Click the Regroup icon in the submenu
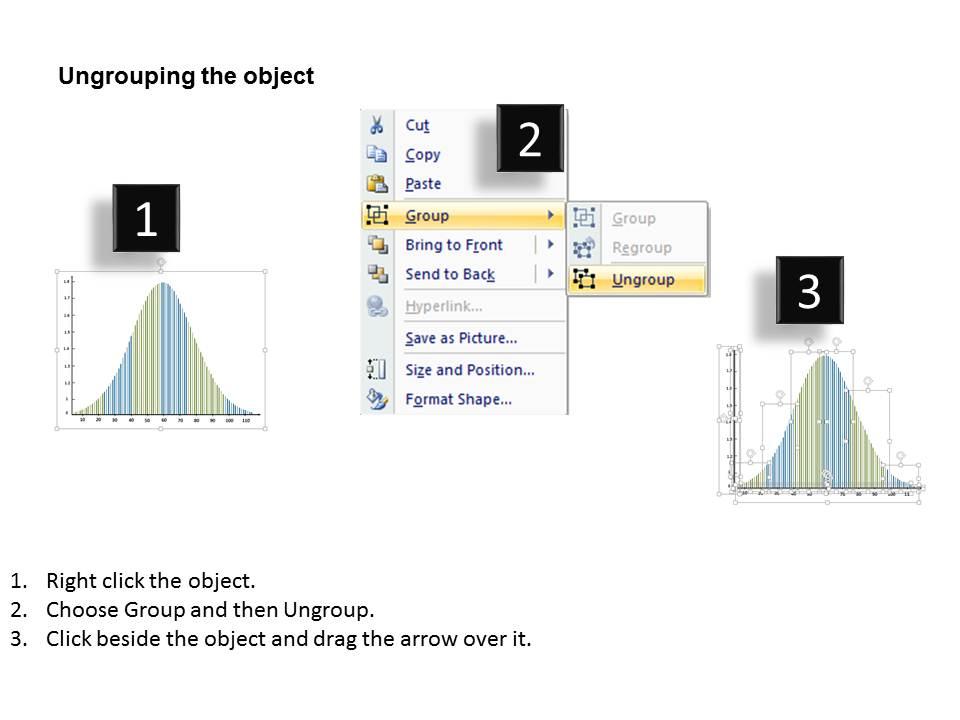This screenshot has width=960, height=720. tap(585, 248)
